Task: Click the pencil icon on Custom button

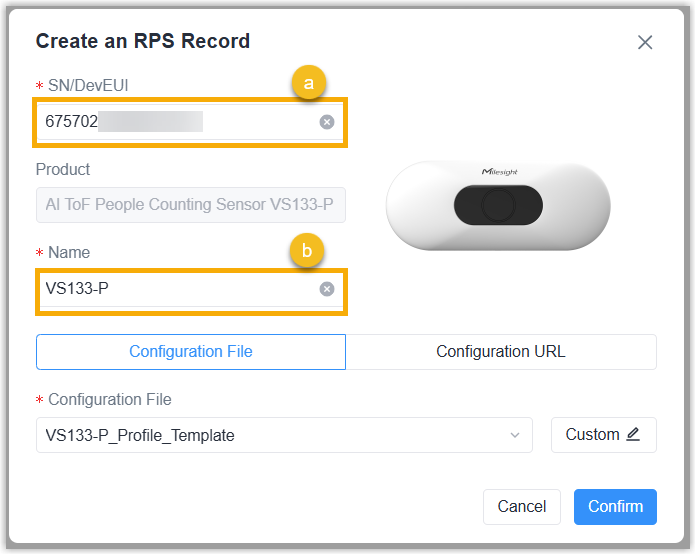Action: [633, 434]
